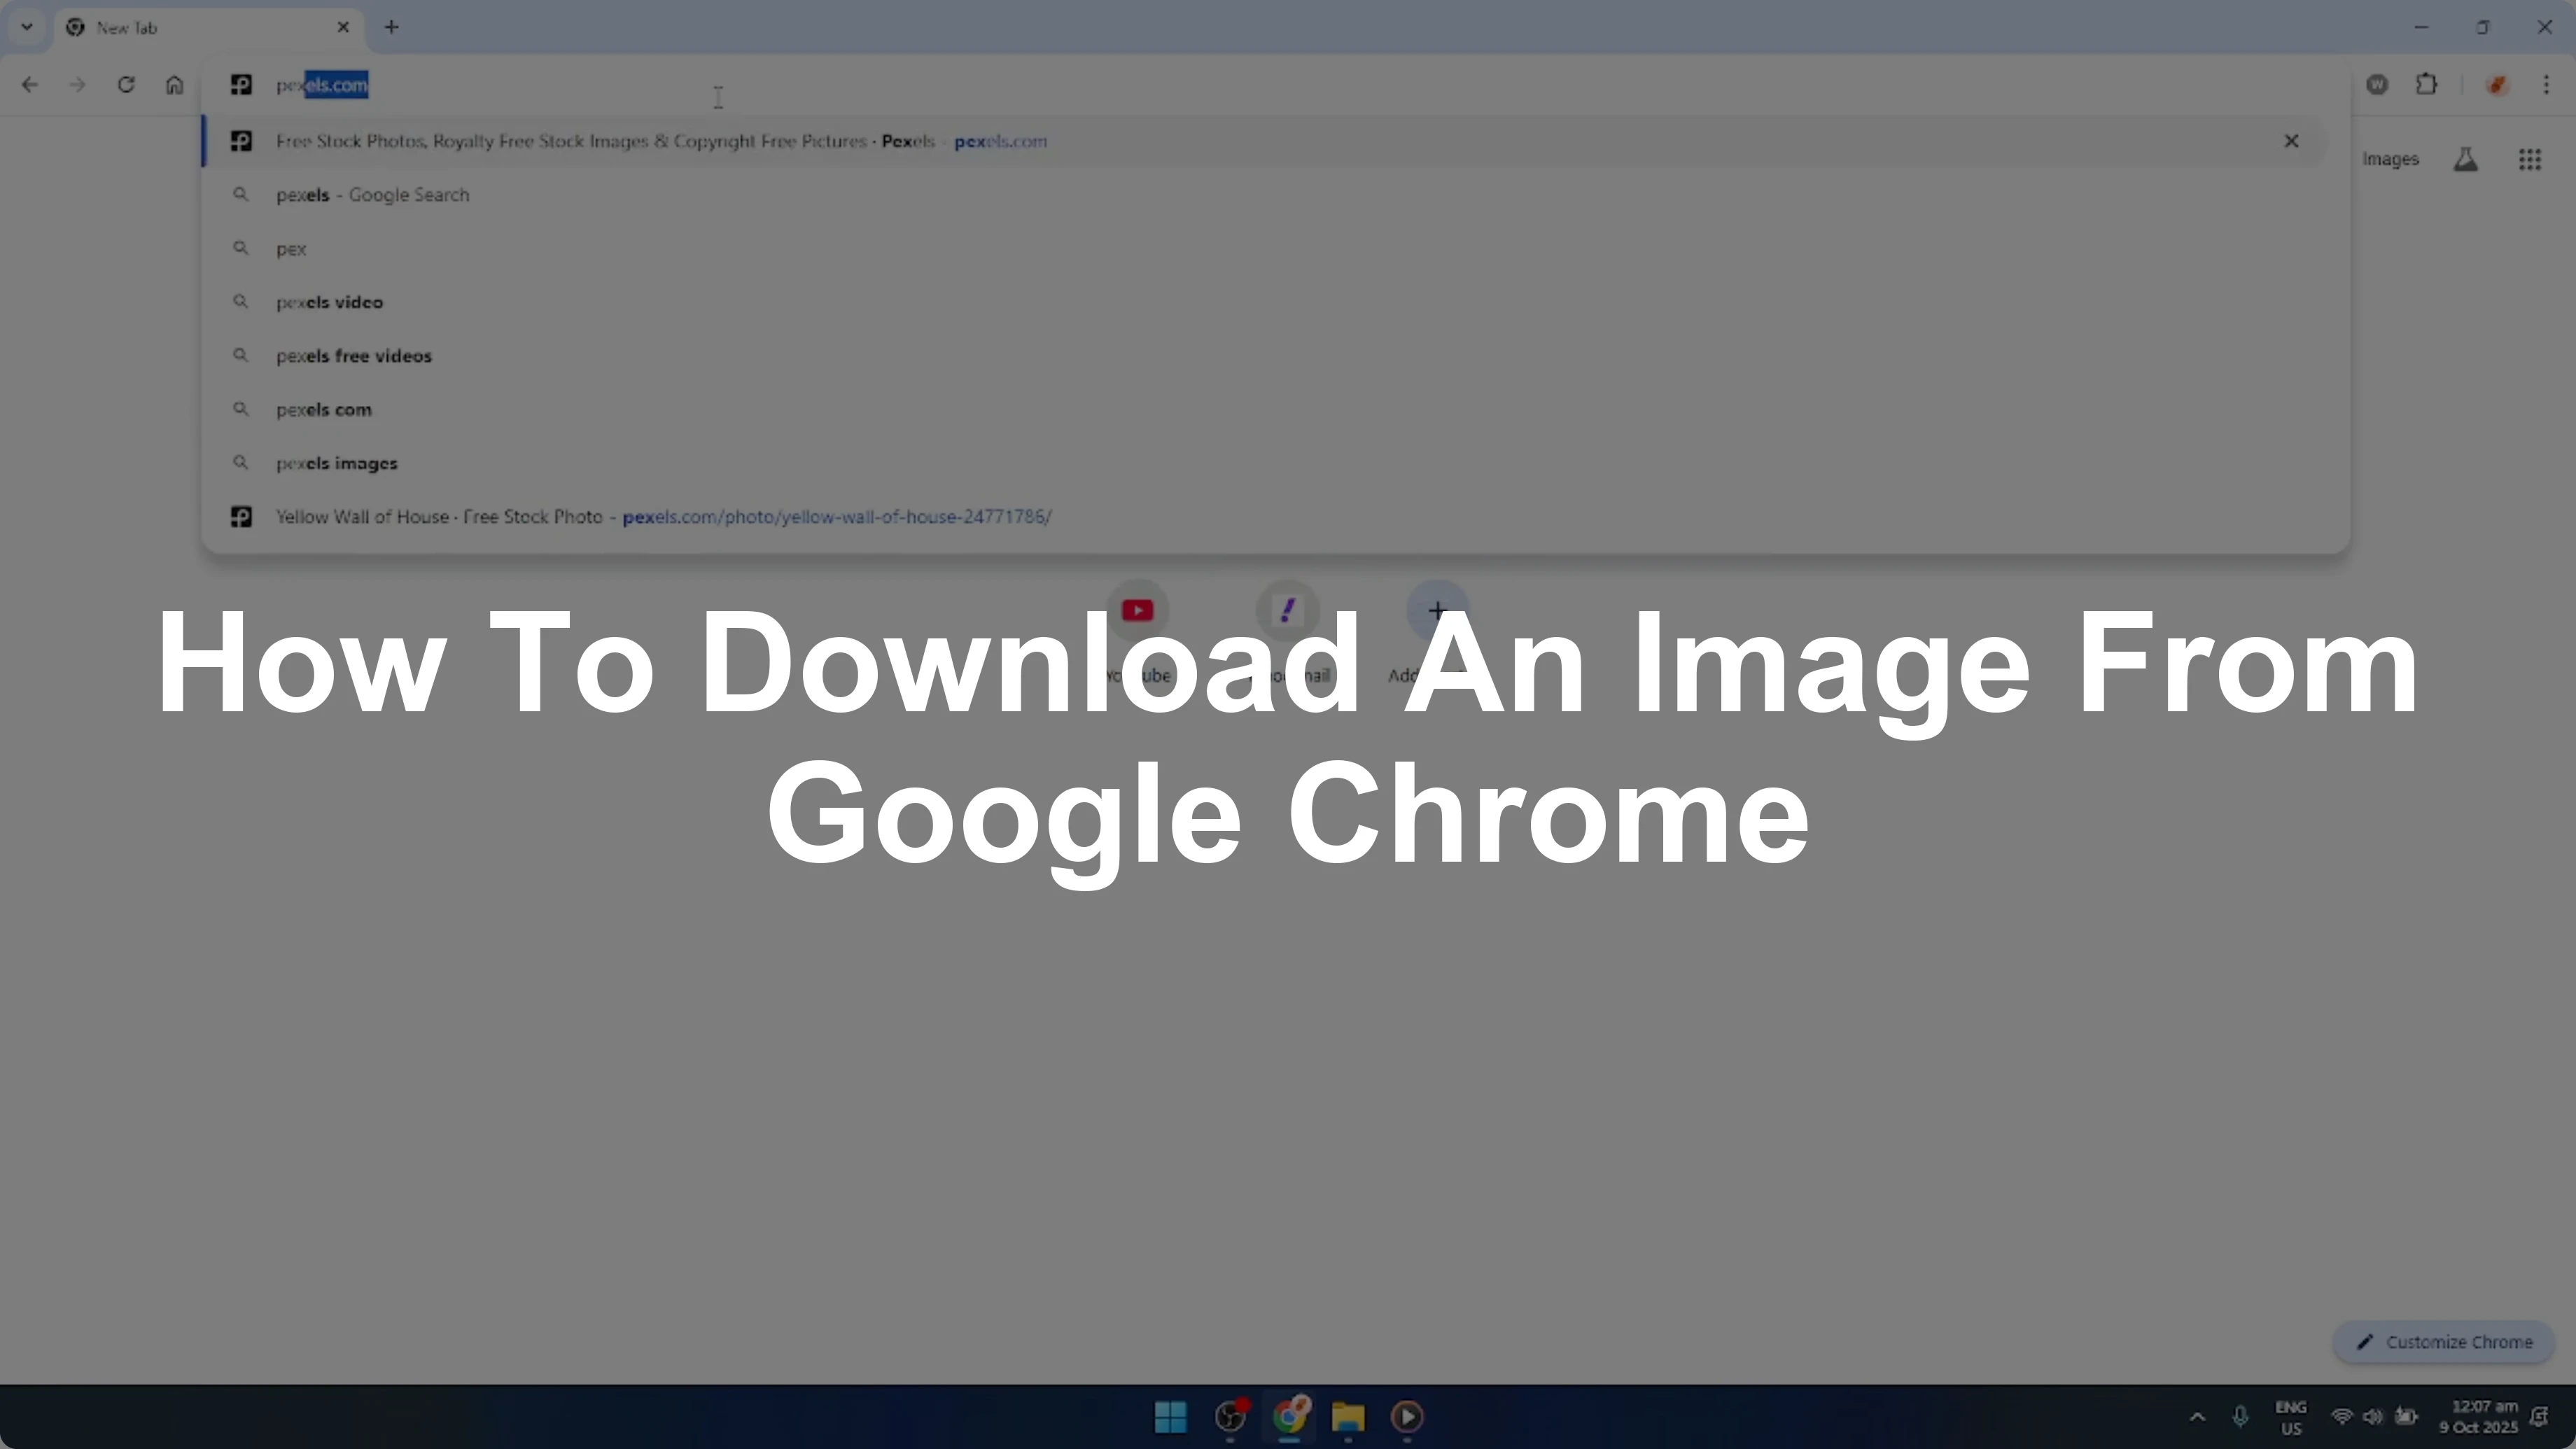The width and height of the screenshot is (2576, 1449).
Task: Open the Extensions puzzle icon
Action: click(2426, 85)
